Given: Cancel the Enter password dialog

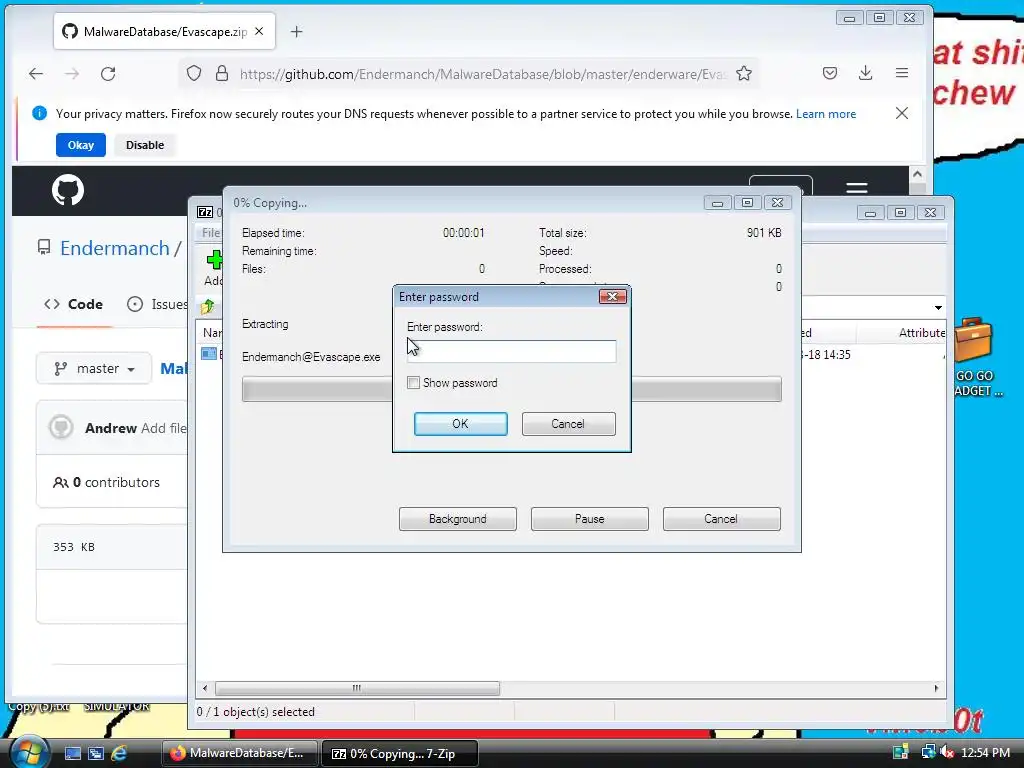Looking at the screenshot, I should (568, 424).
